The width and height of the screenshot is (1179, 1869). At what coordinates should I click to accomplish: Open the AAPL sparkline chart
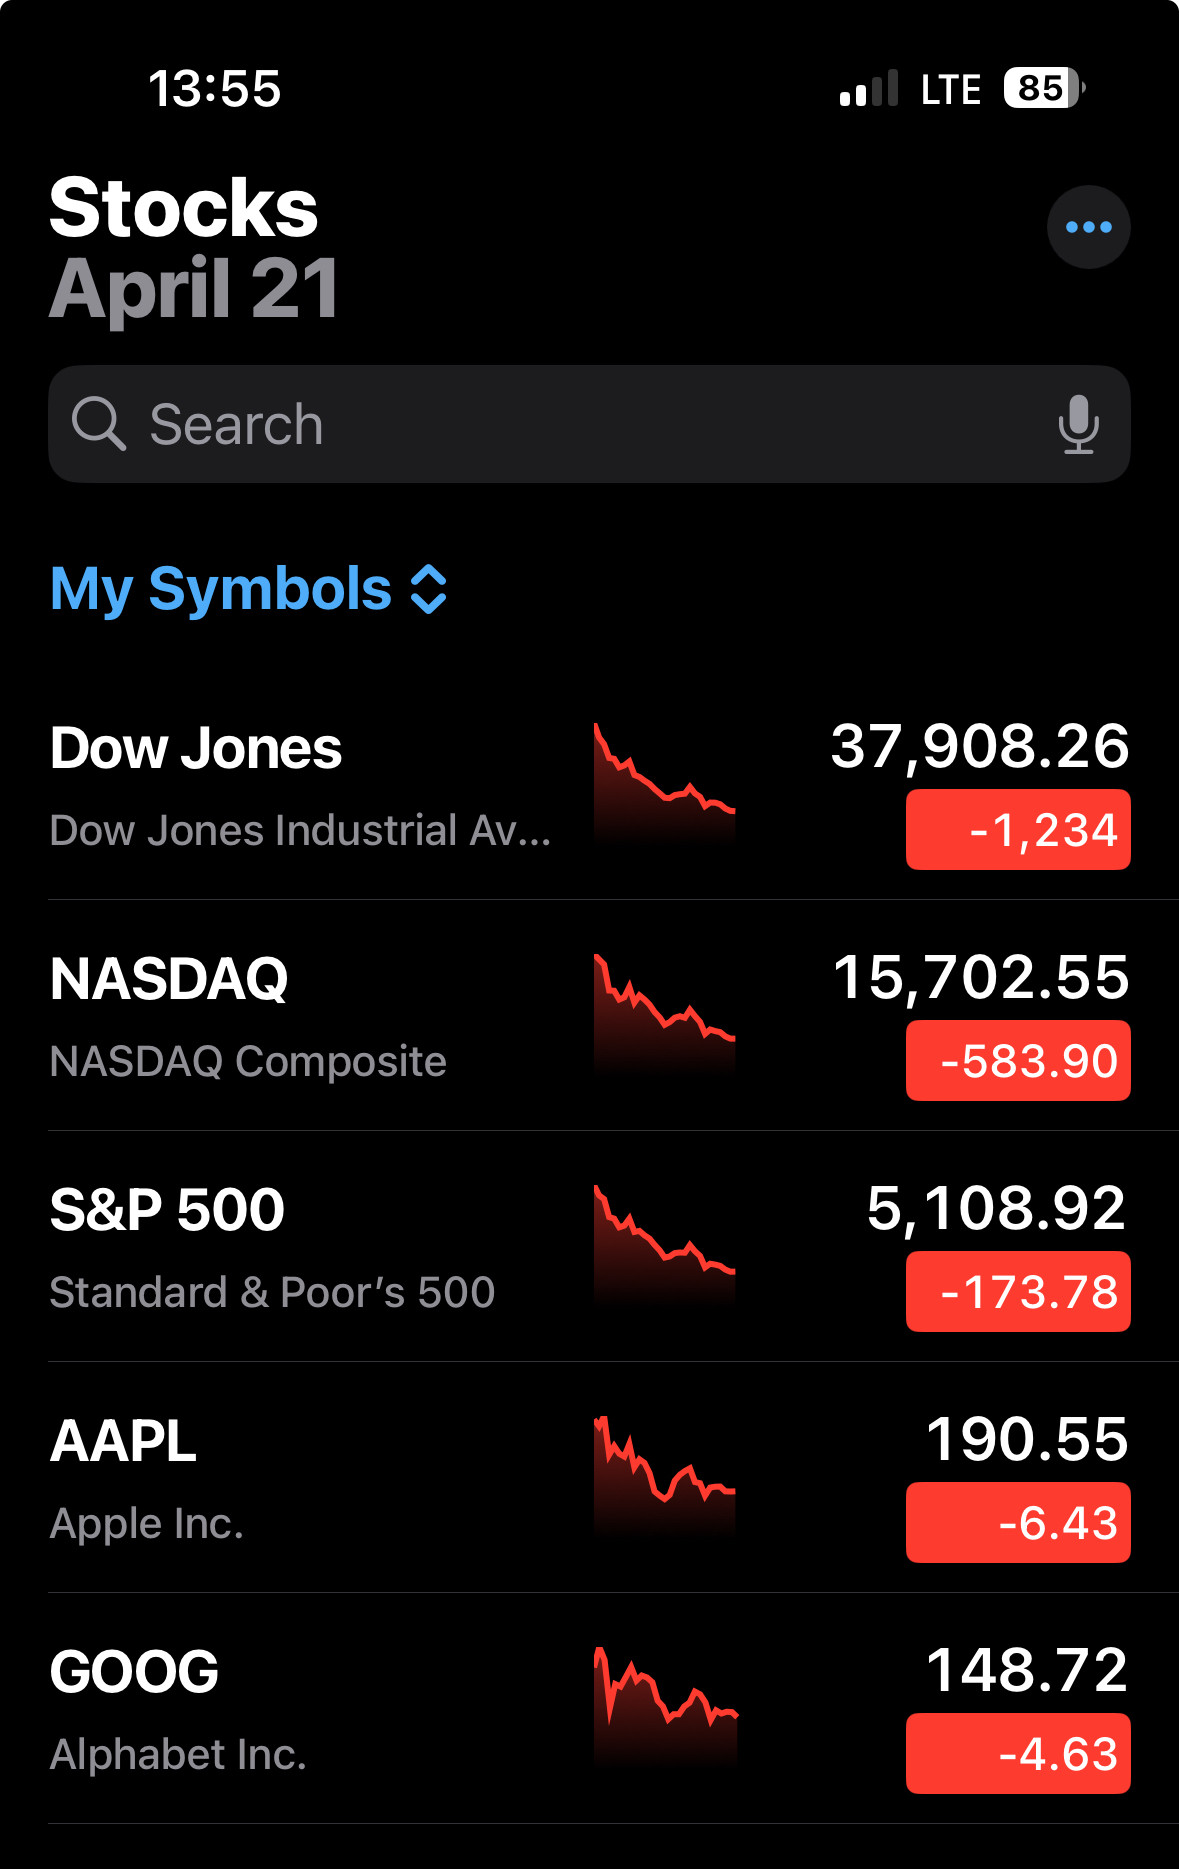tap(665, 1477)
